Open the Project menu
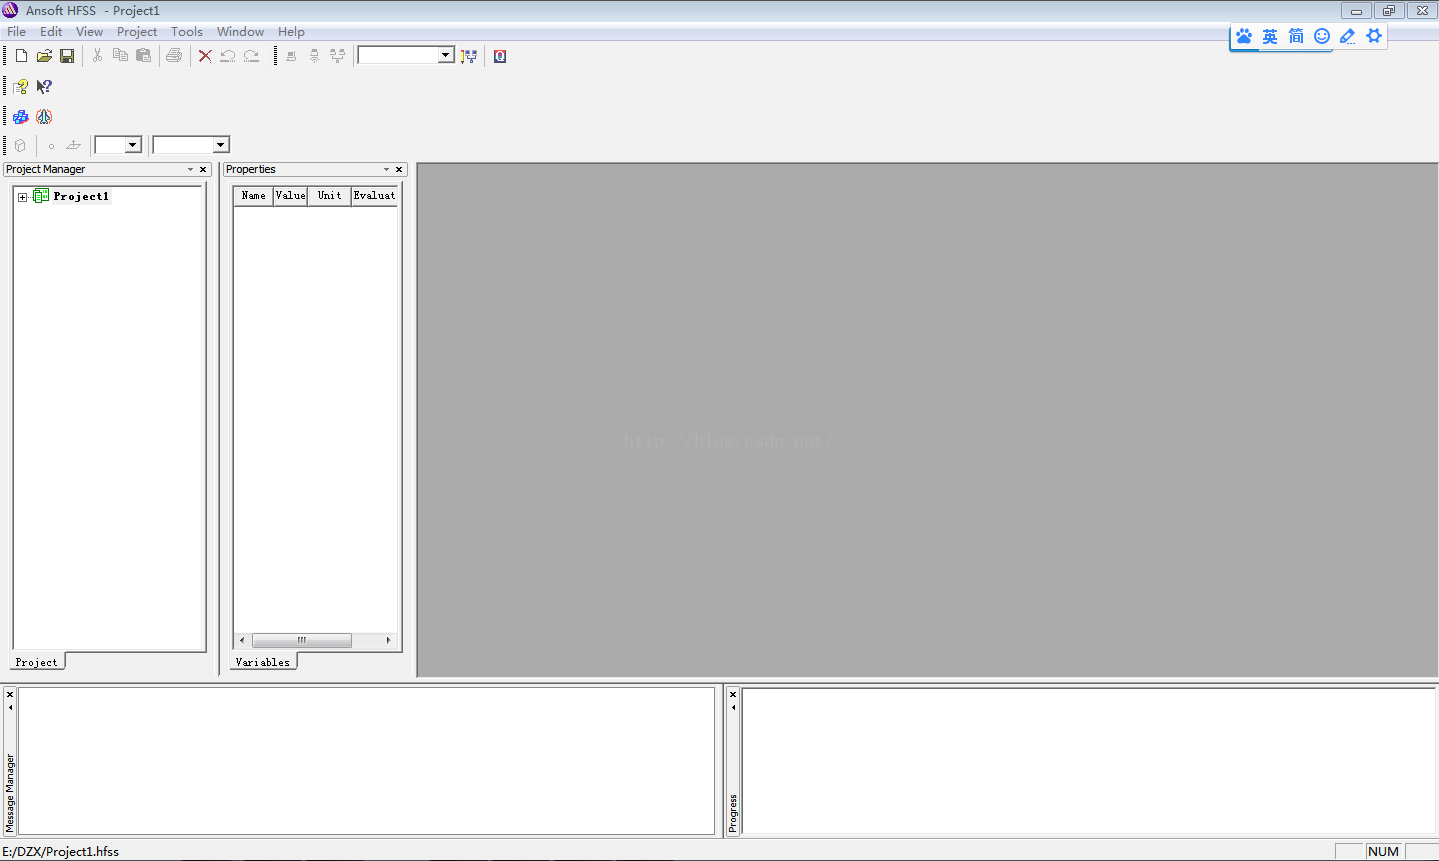 pyautogui.click(x=137, y=32)
